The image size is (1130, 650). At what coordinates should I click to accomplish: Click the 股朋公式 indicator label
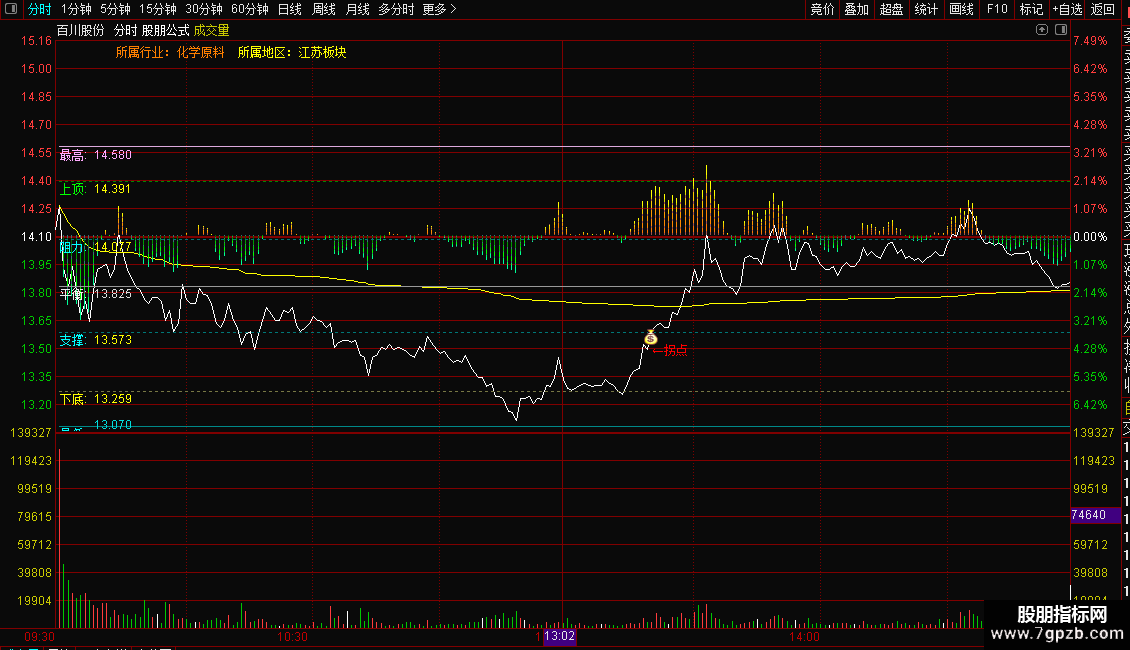[x=166, y=30]
